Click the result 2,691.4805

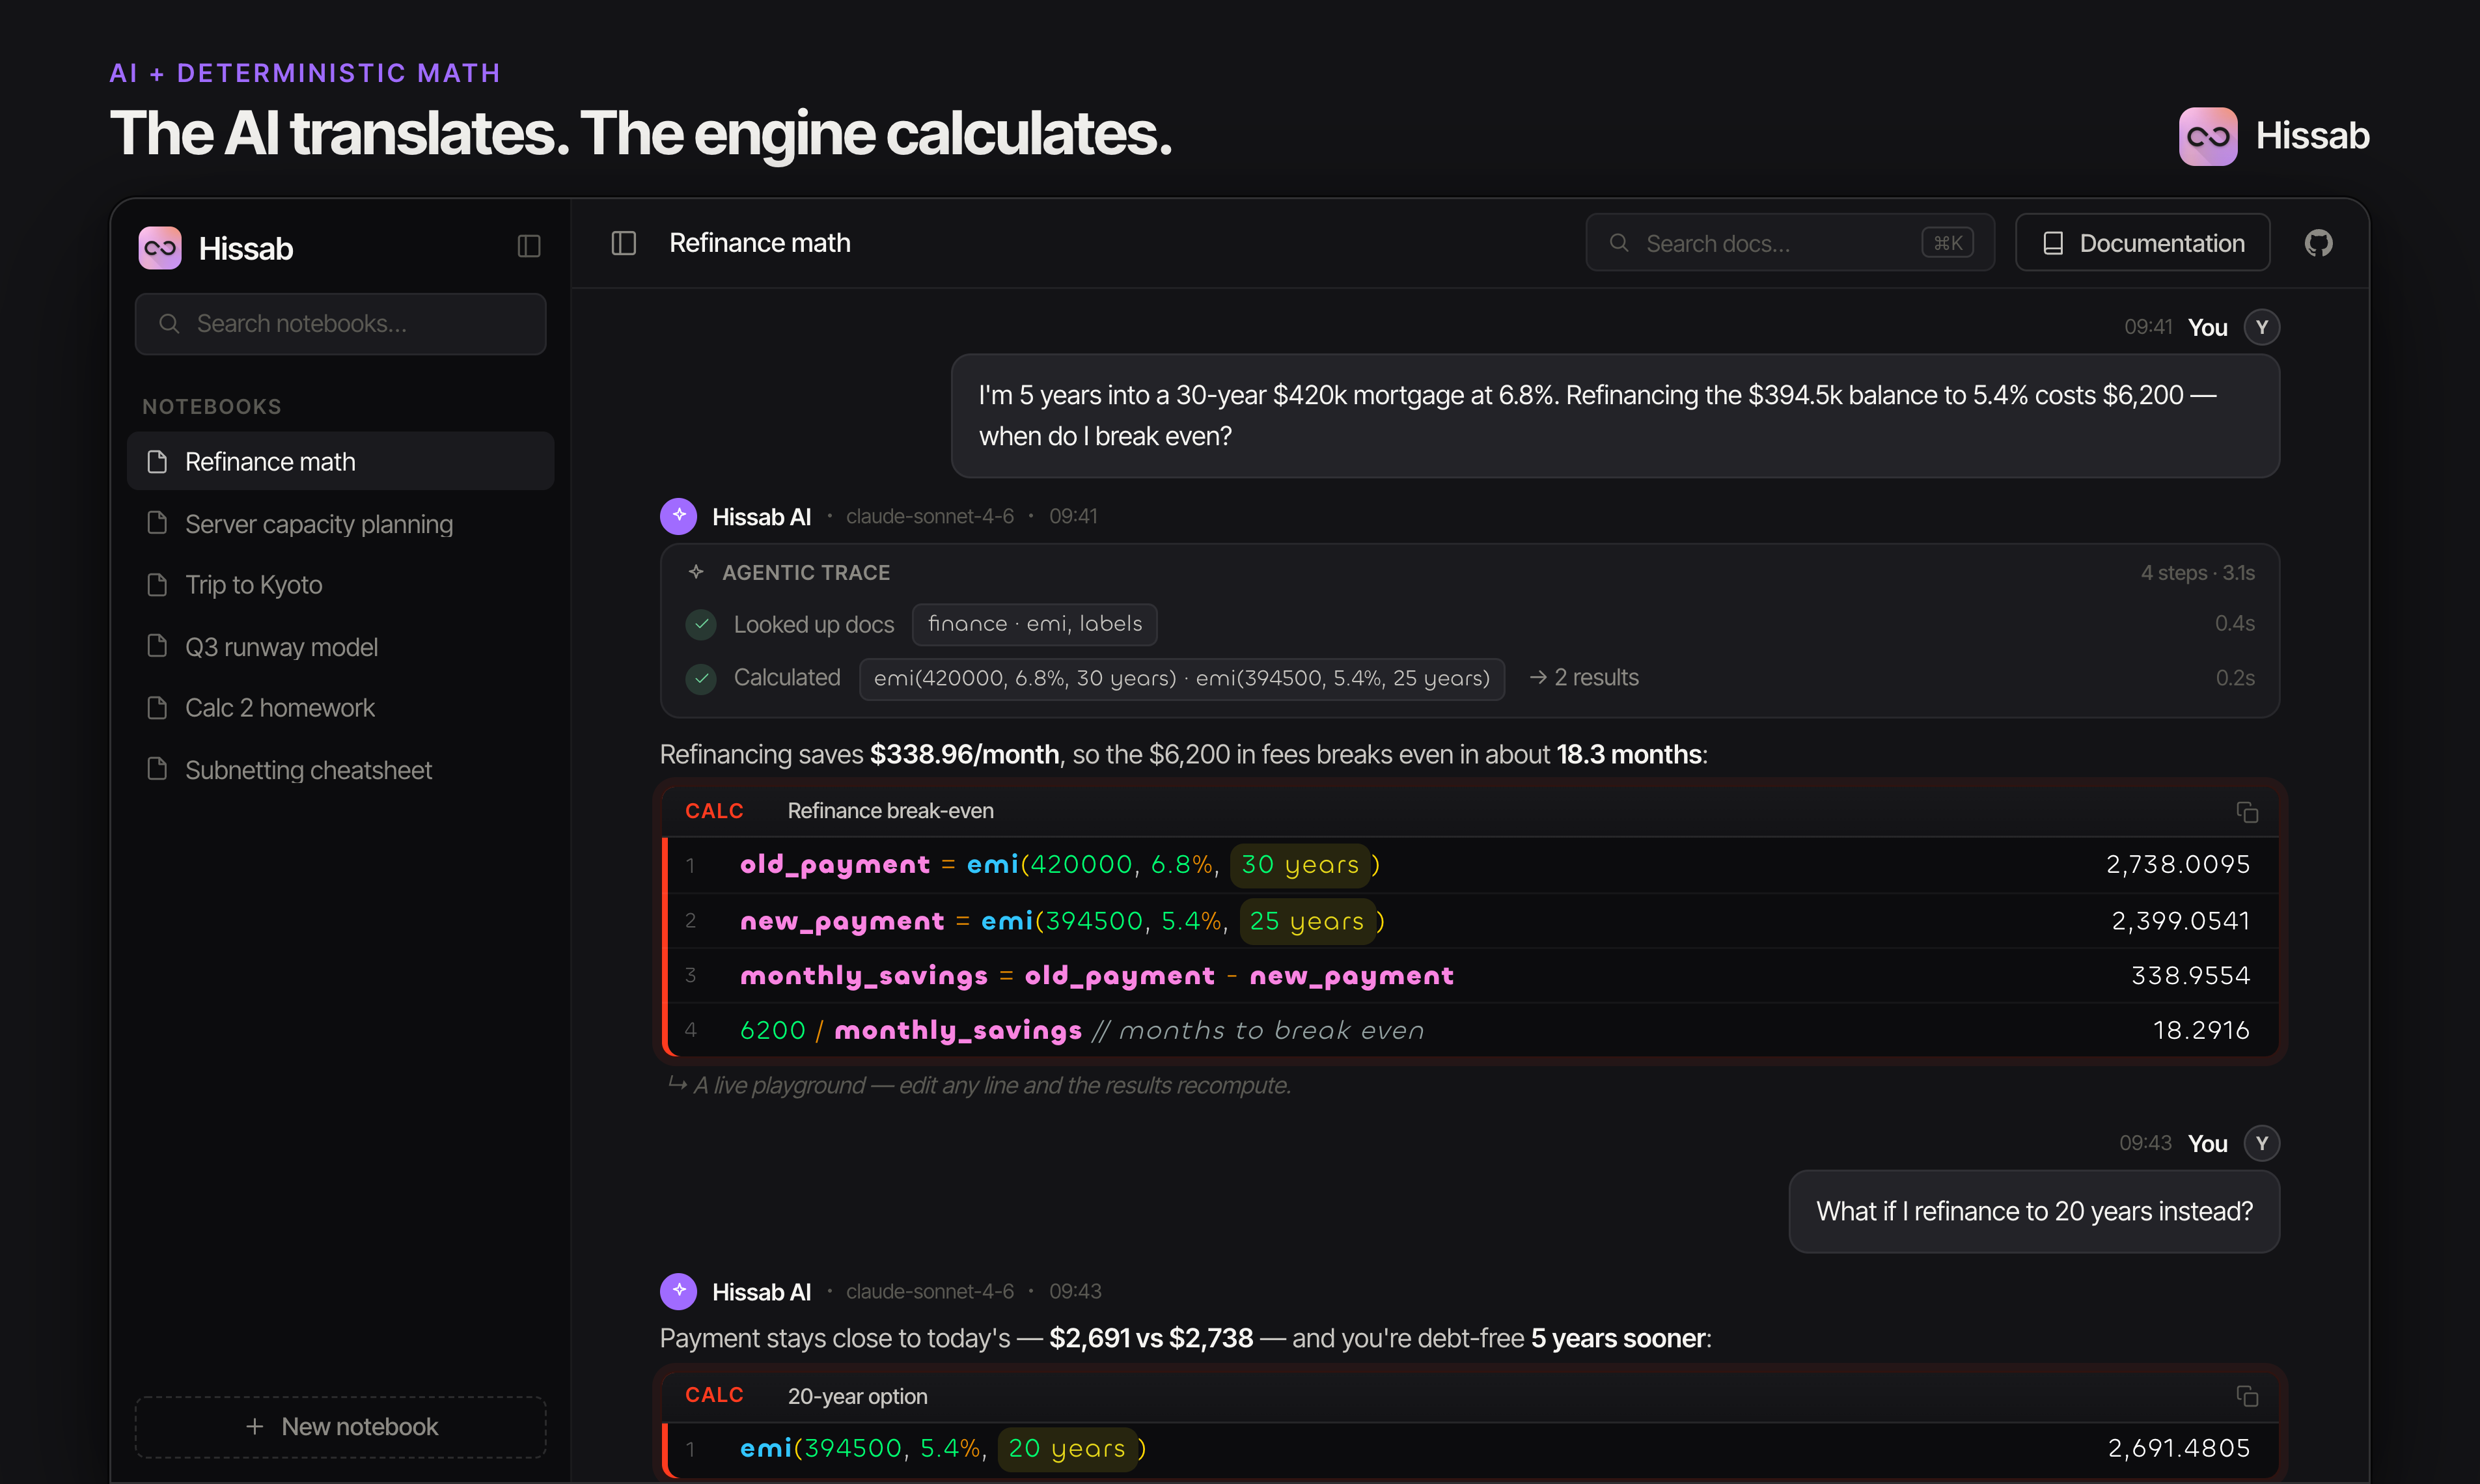[2179, 1449]
